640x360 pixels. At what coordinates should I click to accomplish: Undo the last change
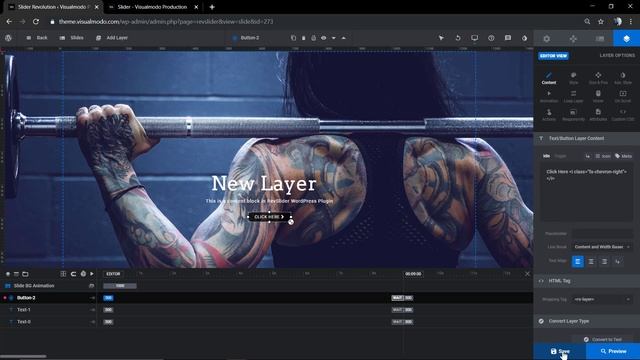click(458, 38)
